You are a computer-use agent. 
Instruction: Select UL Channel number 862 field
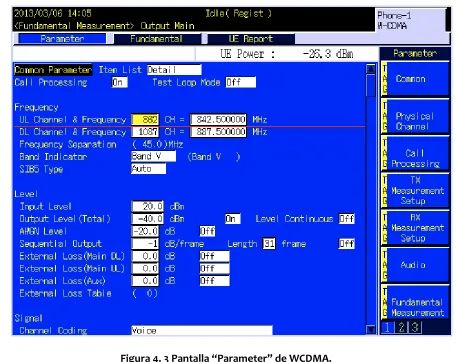tap(145, 119)
